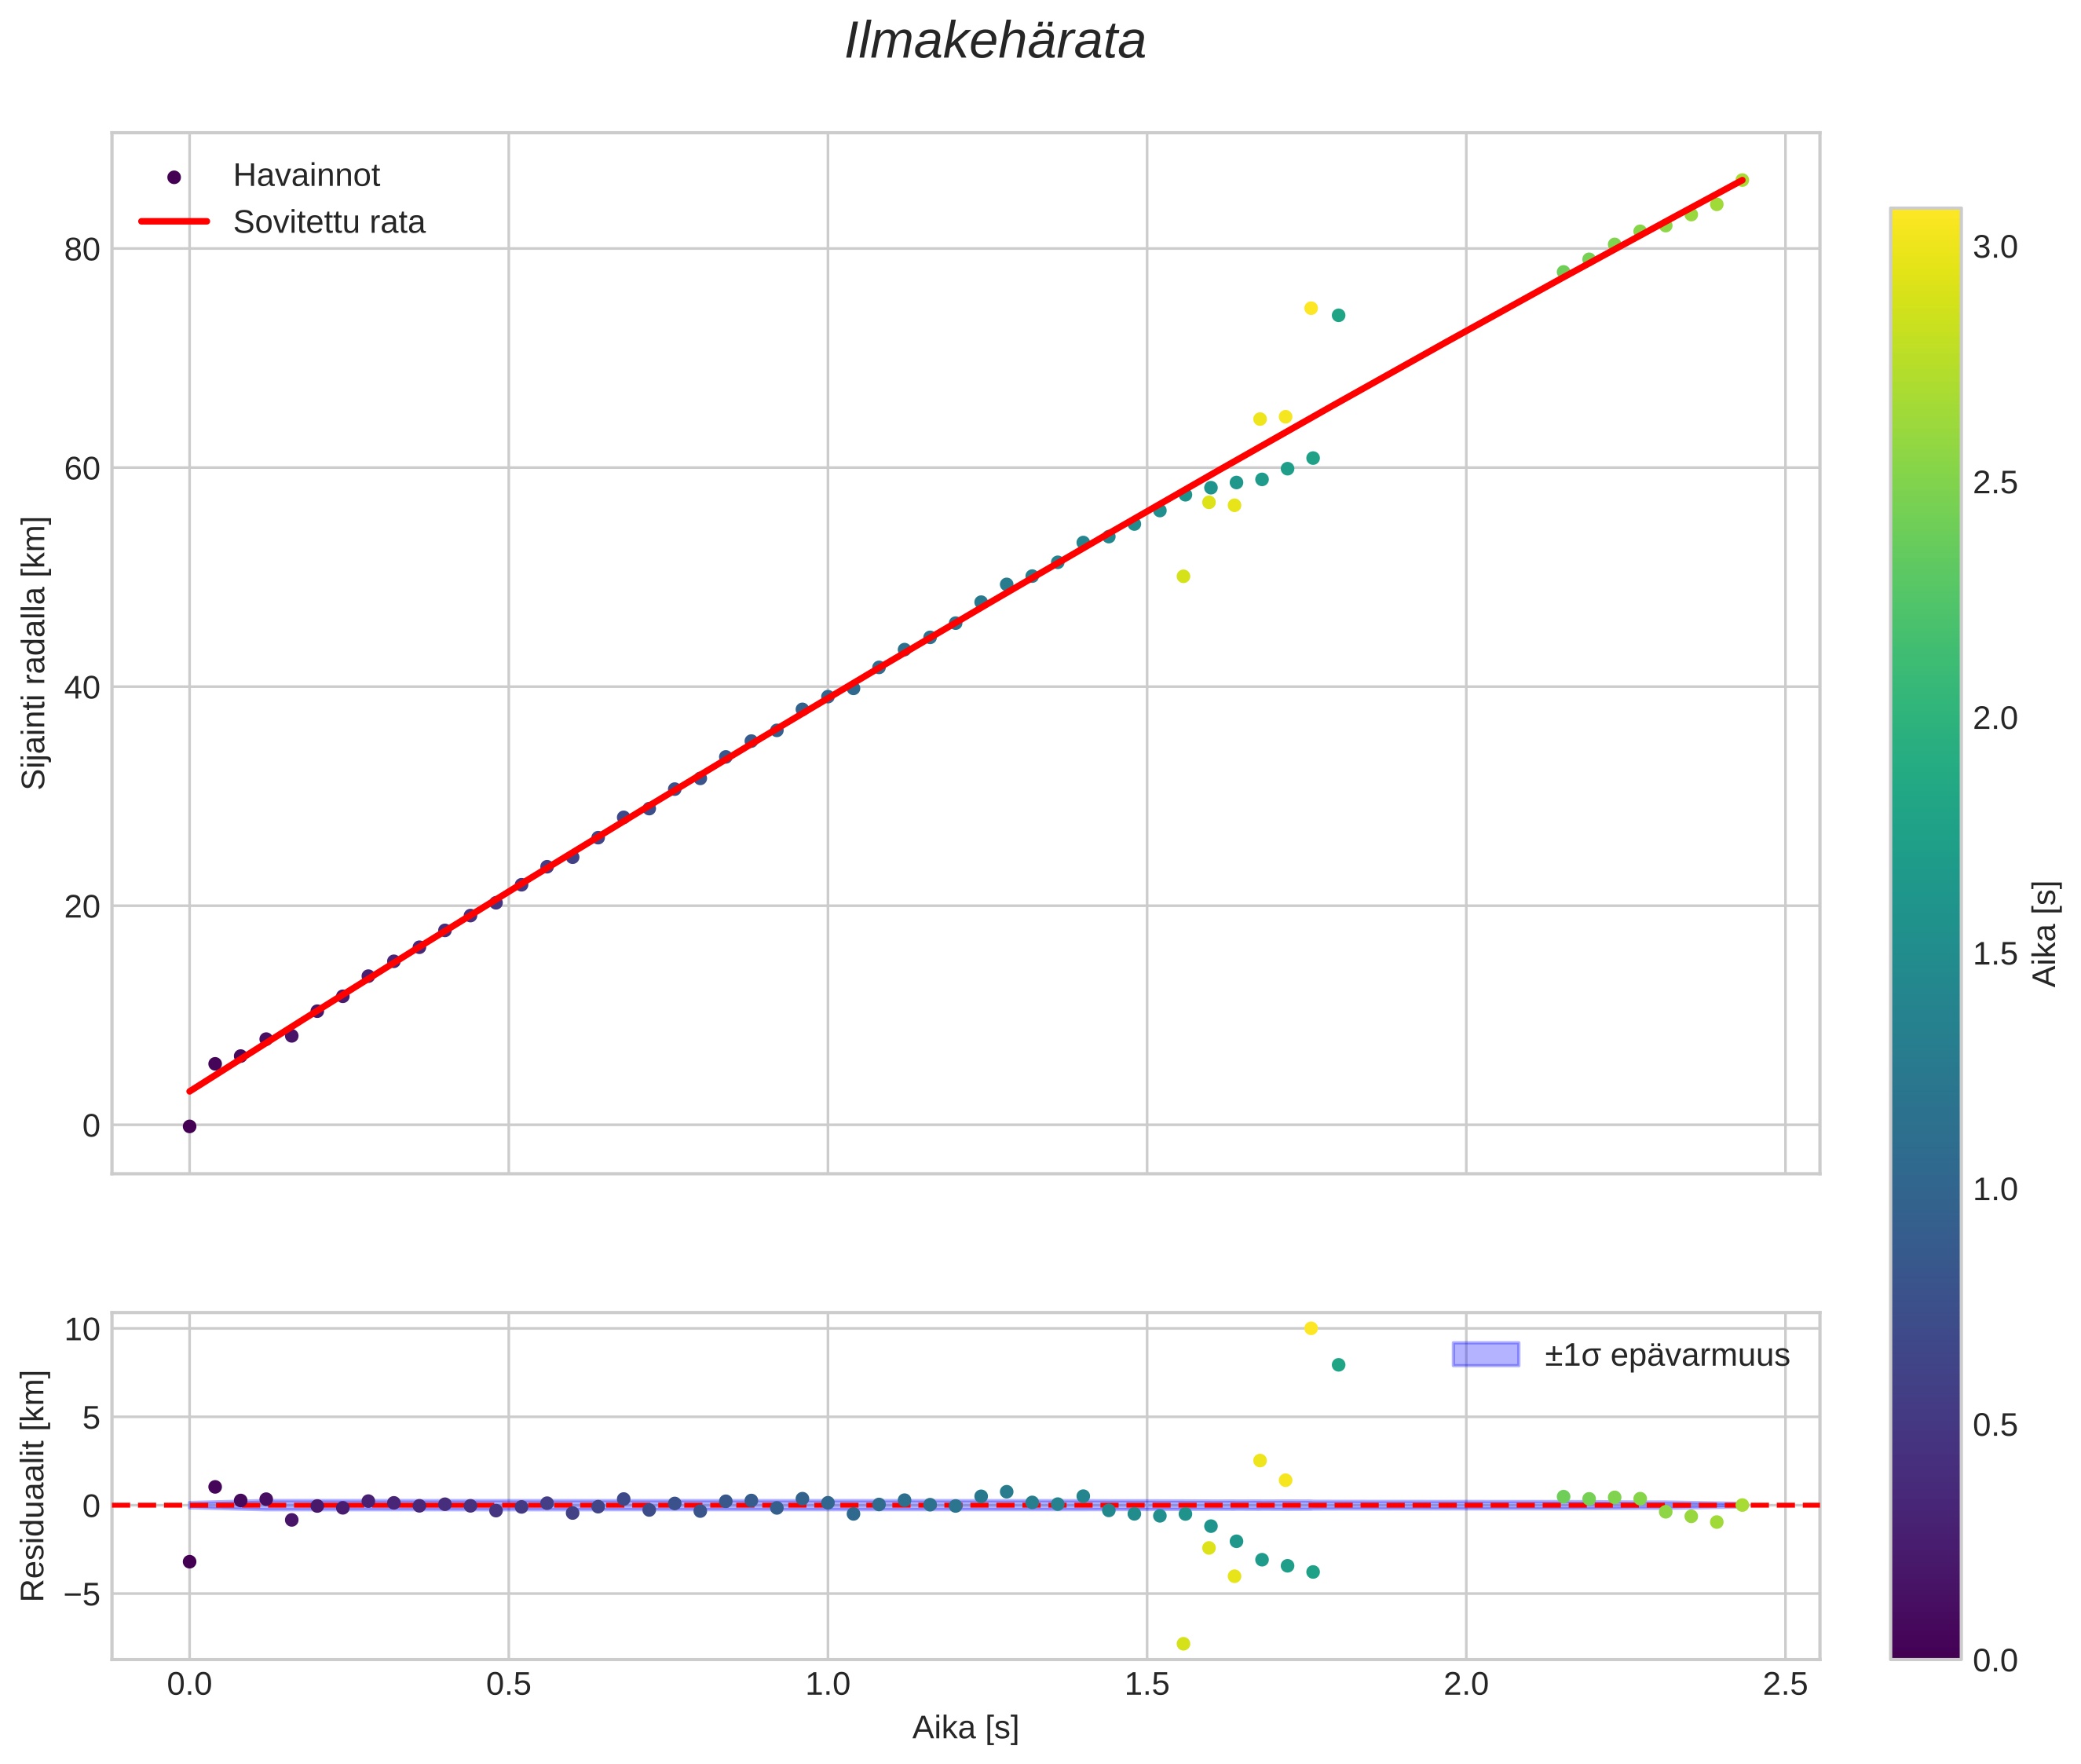Click the 3.0 tick on the colorbar
Image resolution: width=2081 pixels, height=1764 pixels.
pyautogui.click(x=1994, y=247)
